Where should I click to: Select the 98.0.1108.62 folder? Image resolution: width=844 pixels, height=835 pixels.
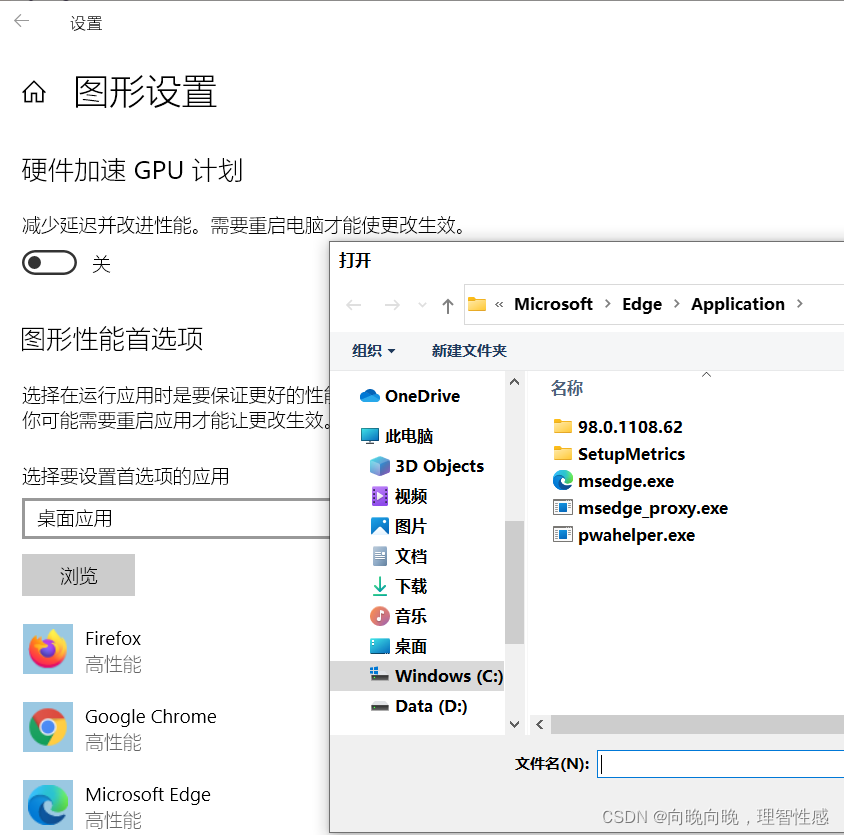tap(618, 427)
